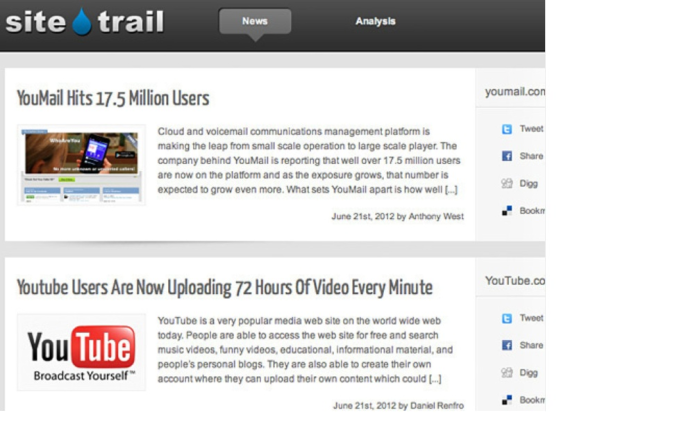
Task: Open the YouTube Broadcast Yourself logo thumbnail
Action: (81, 352)
